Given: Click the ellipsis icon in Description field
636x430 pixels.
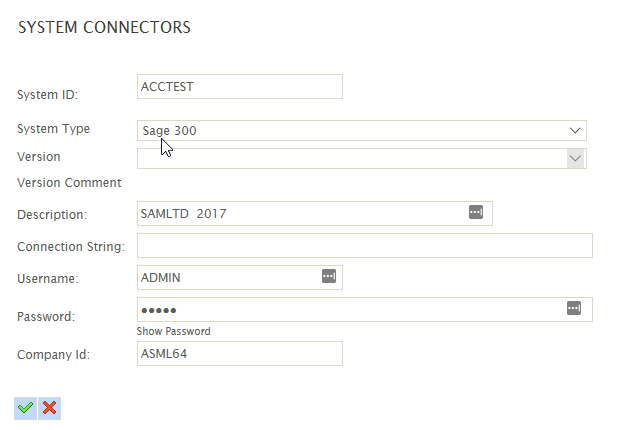Looking at the screenshot, I should pos(476,212).
